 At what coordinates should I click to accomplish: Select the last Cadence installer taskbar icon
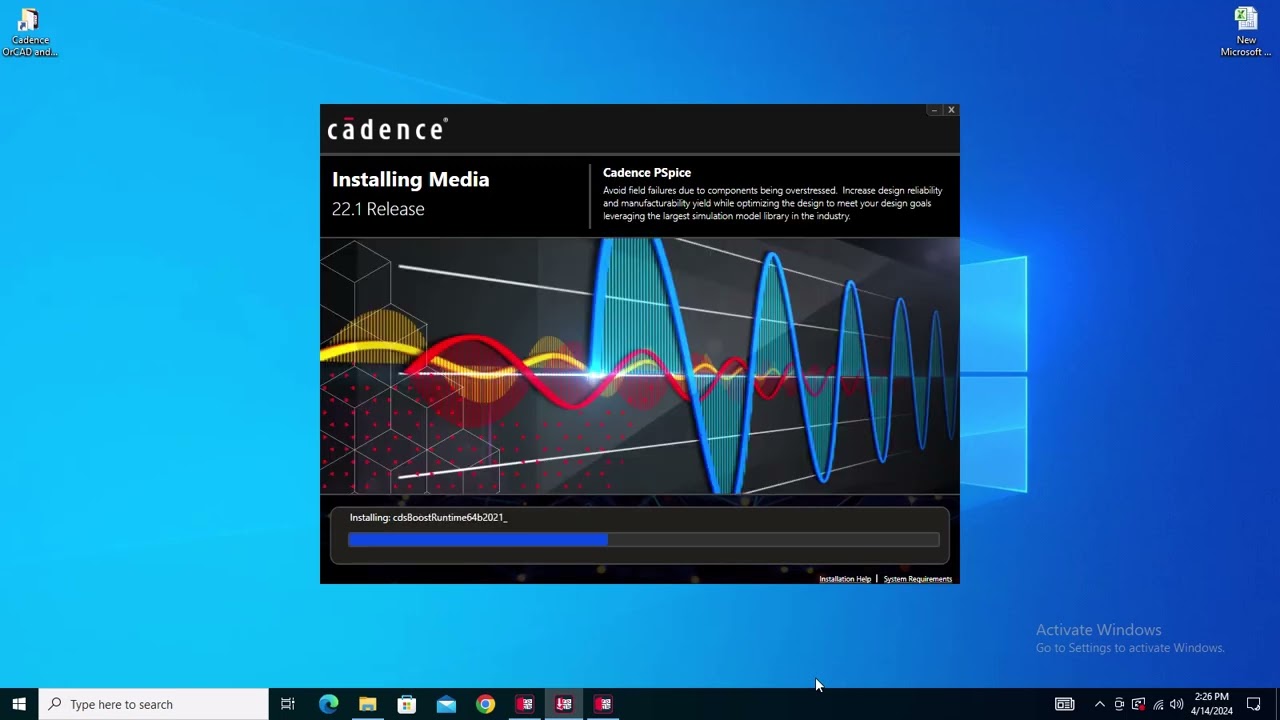(603, 704)
